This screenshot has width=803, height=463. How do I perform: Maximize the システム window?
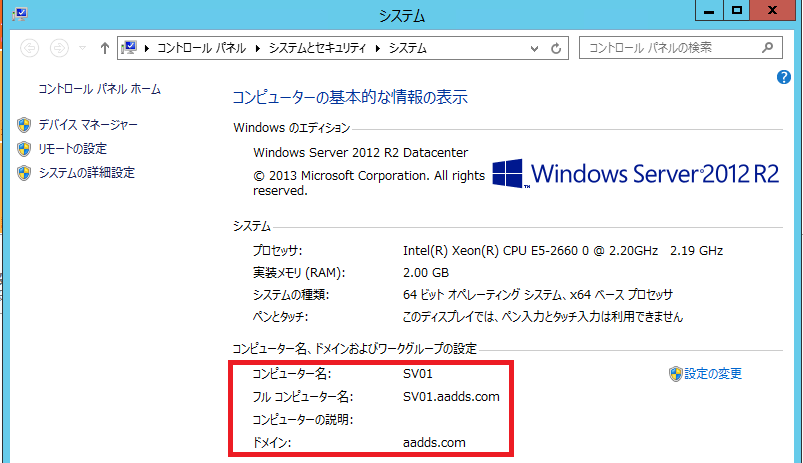tap(737, 10)
